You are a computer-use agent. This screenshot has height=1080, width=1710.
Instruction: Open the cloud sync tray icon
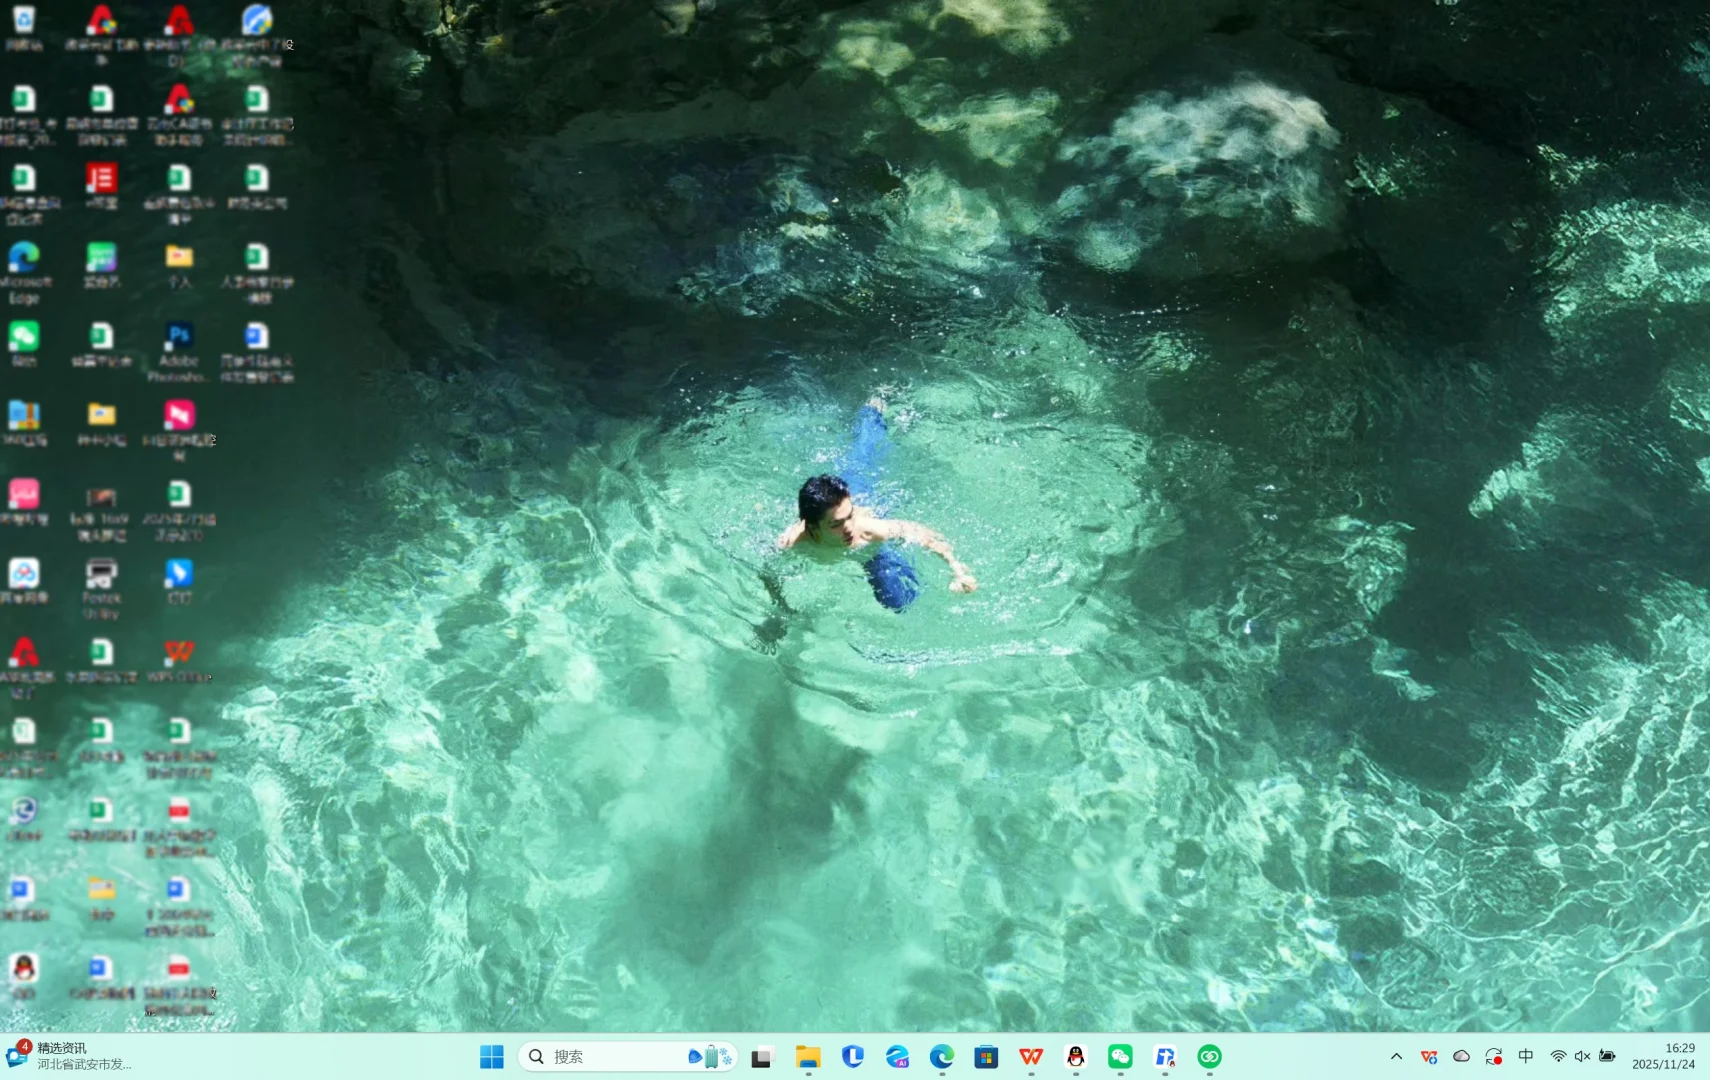coord(1461,1057)
